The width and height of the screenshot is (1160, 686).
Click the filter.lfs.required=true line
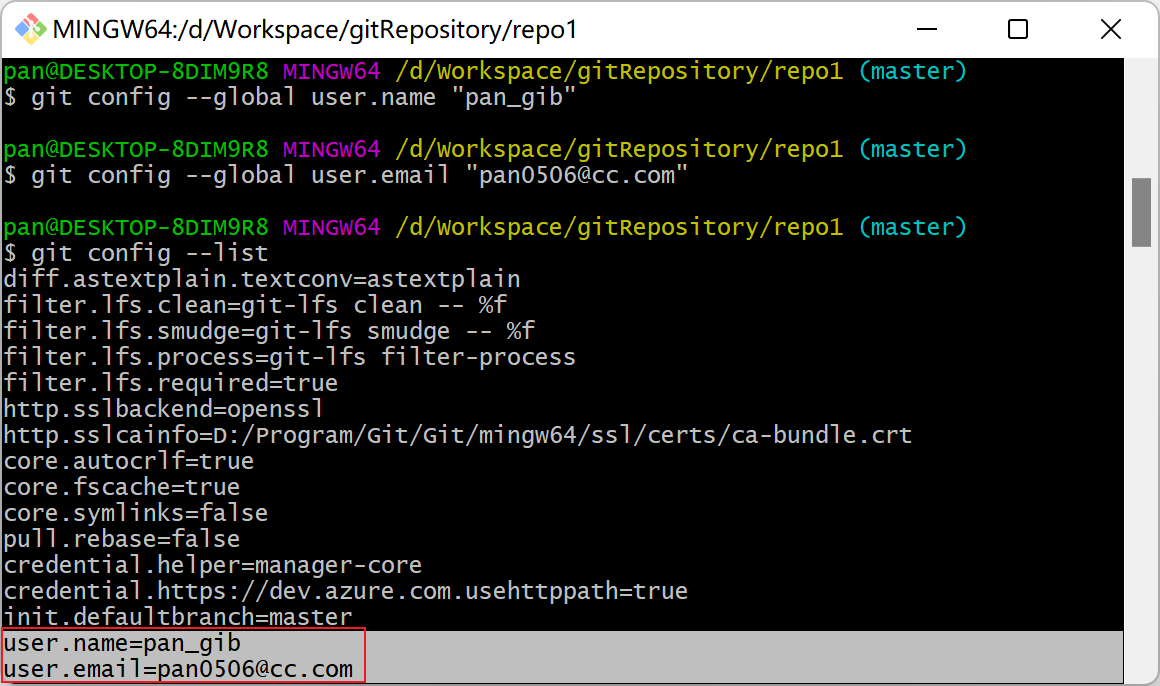click(x=171, y=383)
